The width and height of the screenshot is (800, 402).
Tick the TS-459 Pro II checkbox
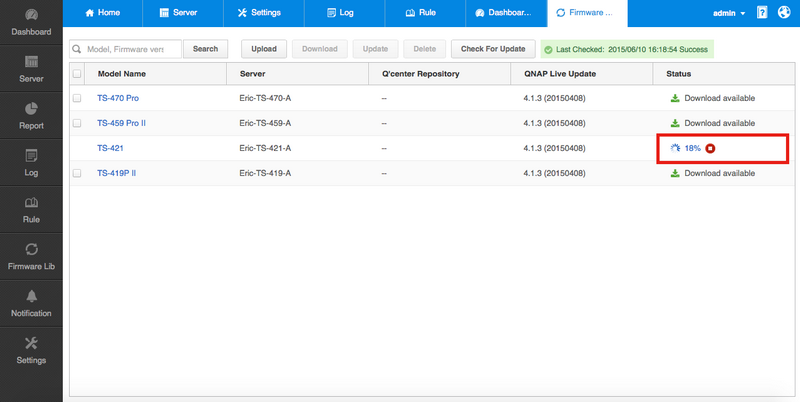coord(77,123)
